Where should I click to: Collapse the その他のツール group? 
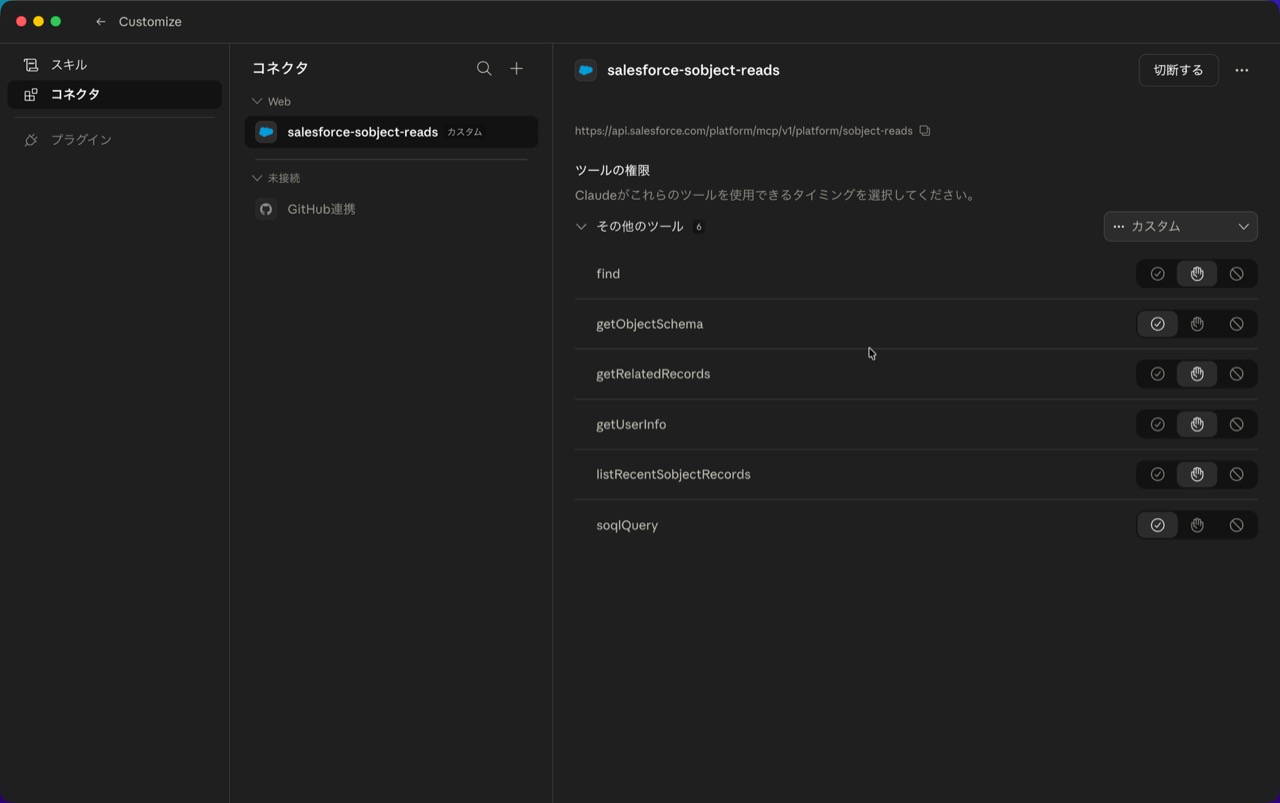581,226
